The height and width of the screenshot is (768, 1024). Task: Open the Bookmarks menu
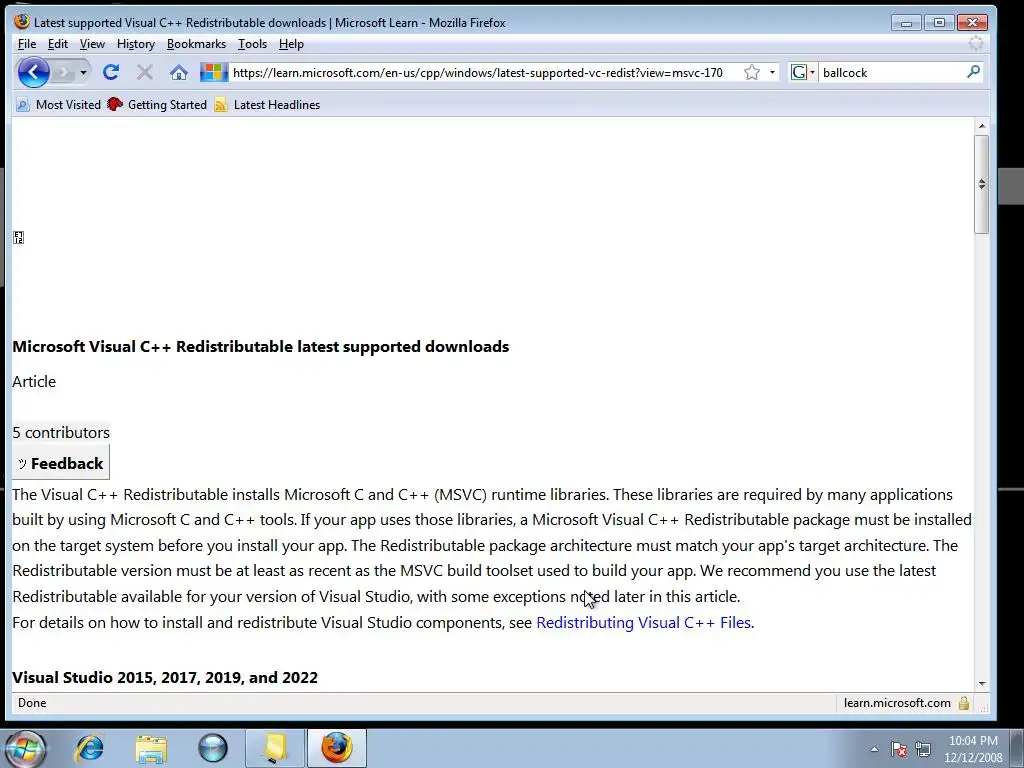(x=196, y=44)
